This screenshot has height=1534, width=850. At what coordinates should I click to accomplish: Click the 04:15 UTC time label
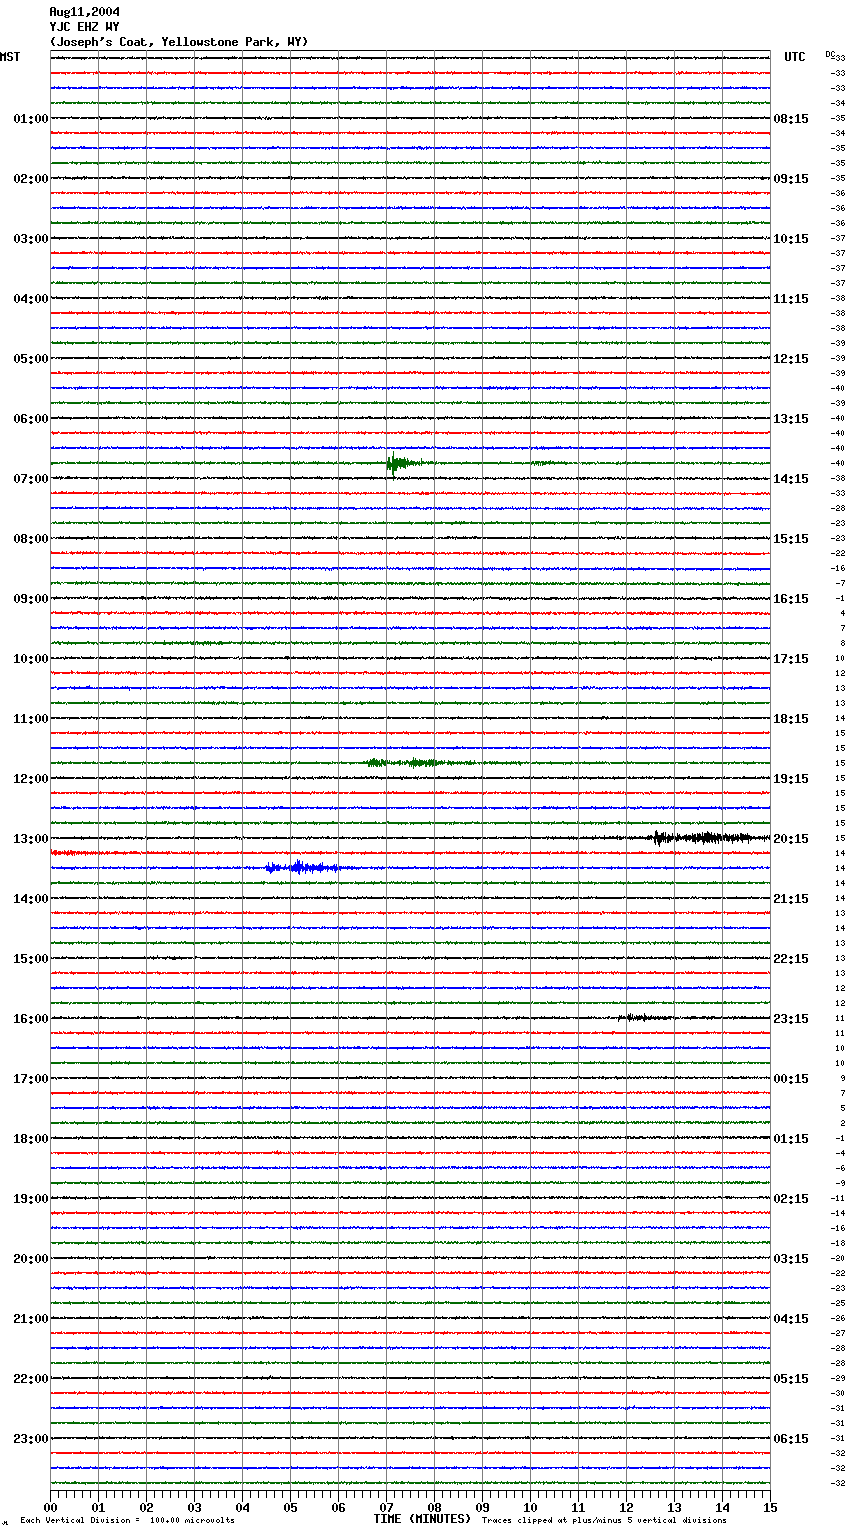point(791,1319)
